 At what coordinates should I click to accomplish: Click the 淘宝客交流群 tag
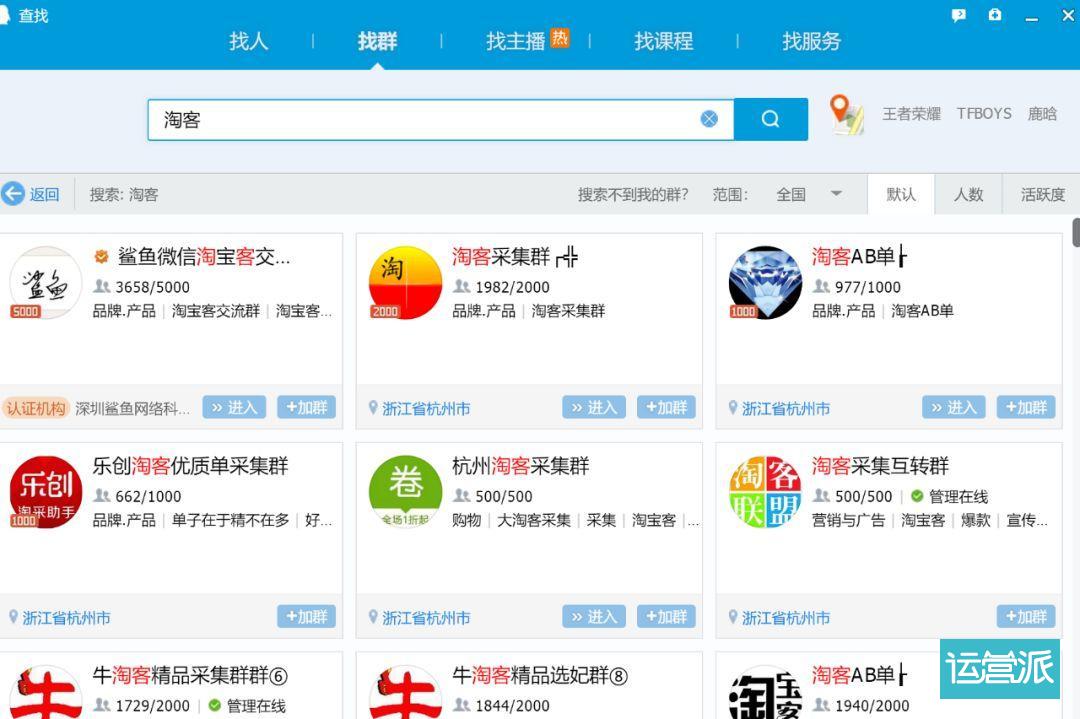216,311
